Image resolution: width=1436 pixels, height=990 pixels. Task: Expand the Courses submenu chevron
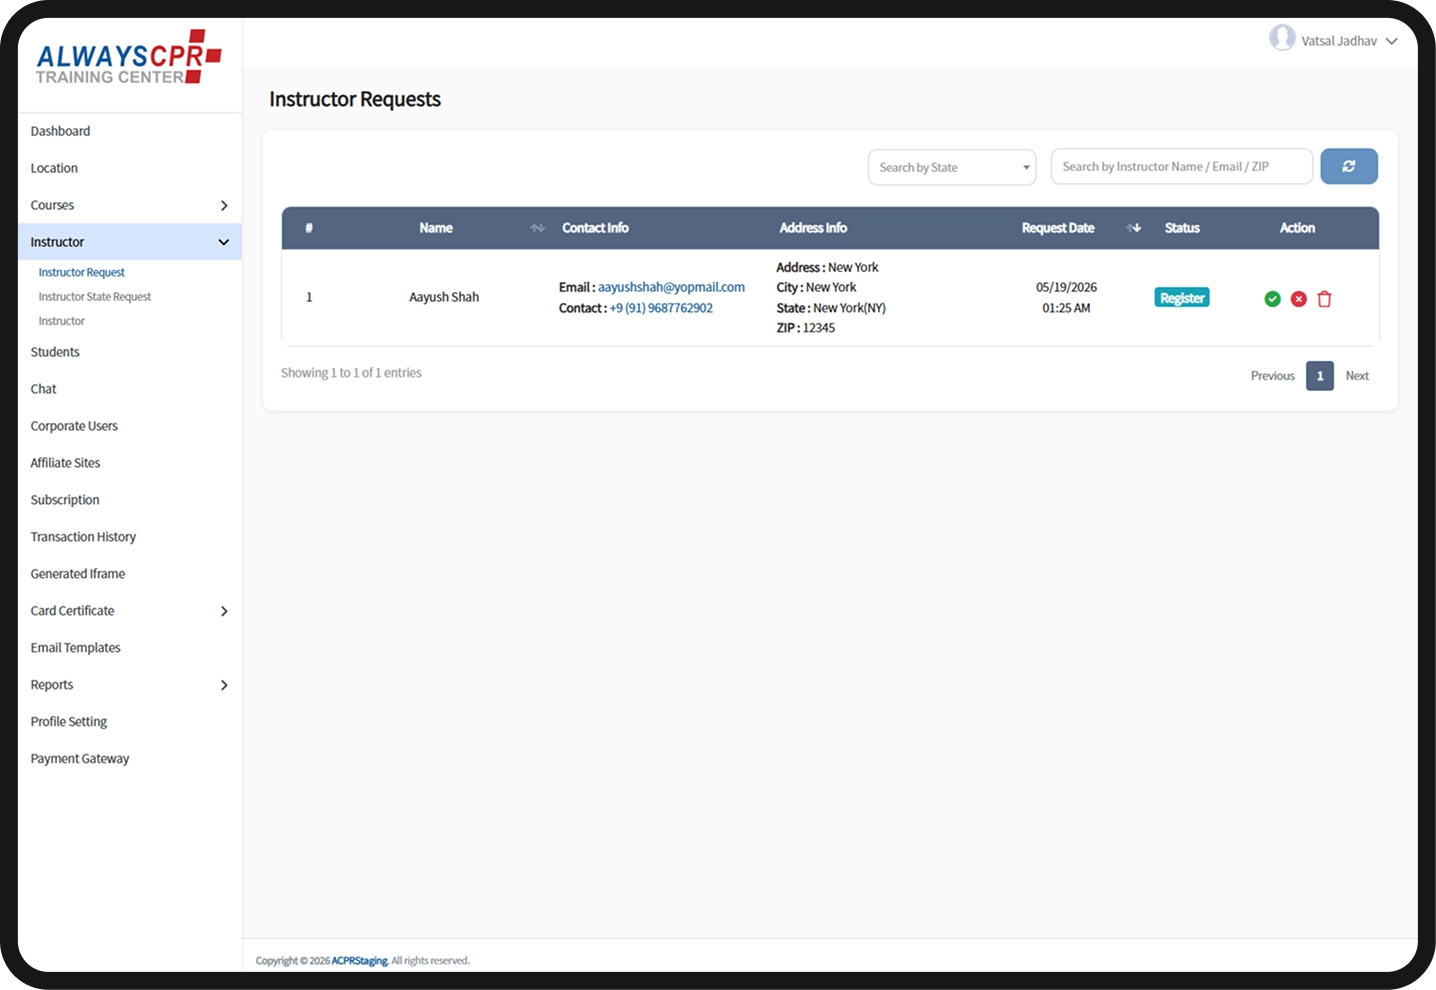tap(224, 205)
